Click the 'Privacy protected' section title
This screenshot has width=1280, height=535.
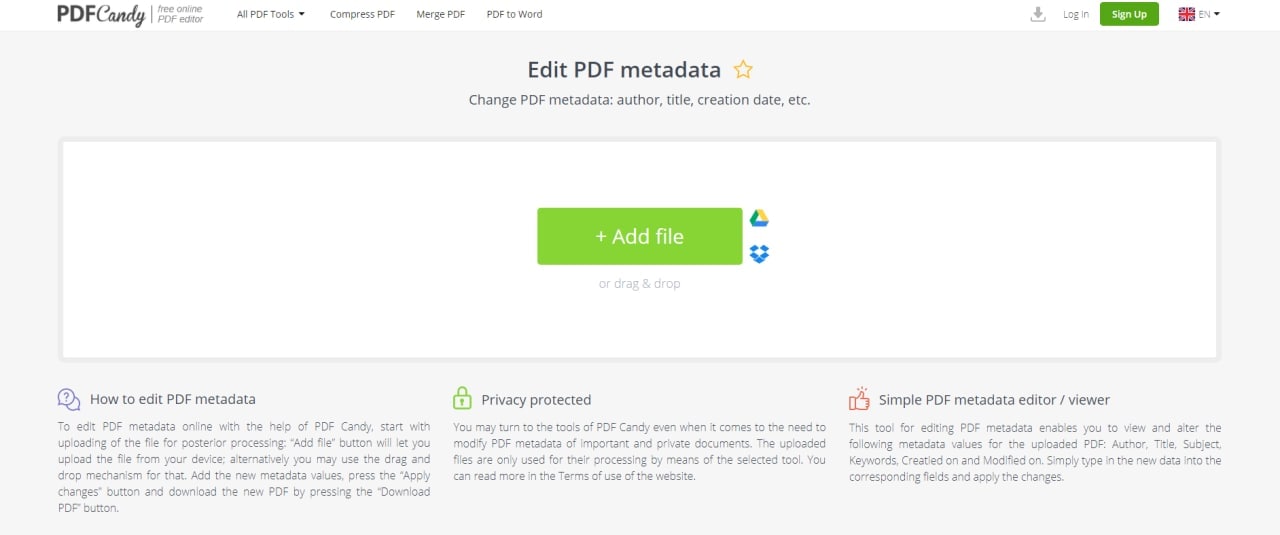click(536, 400)
